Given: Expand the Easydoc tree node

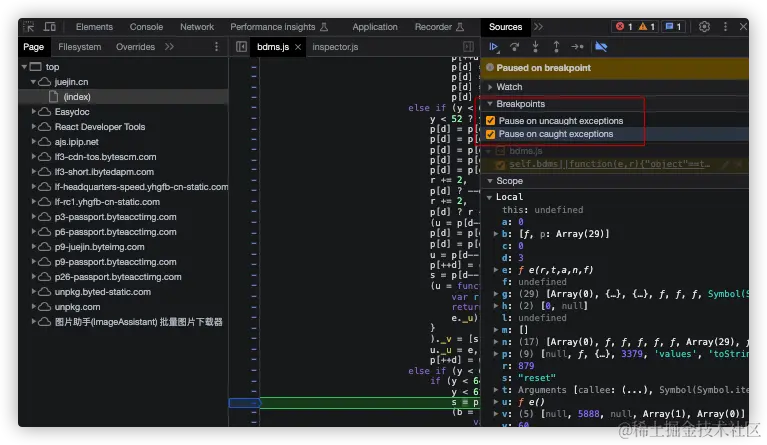Looking at the screenshot, I should pyautogui.click(x=33, y=112).
